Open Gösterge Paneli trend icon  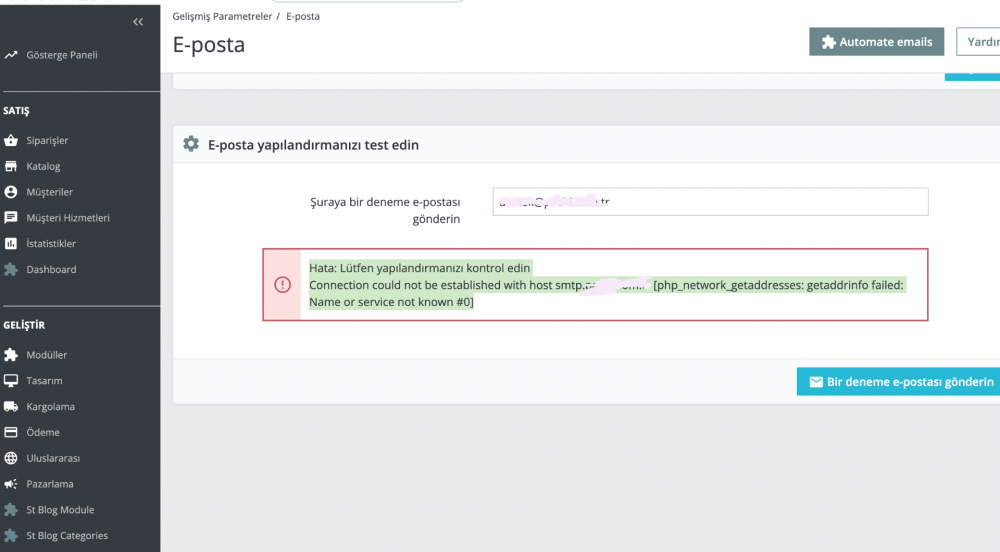[11, 55]
